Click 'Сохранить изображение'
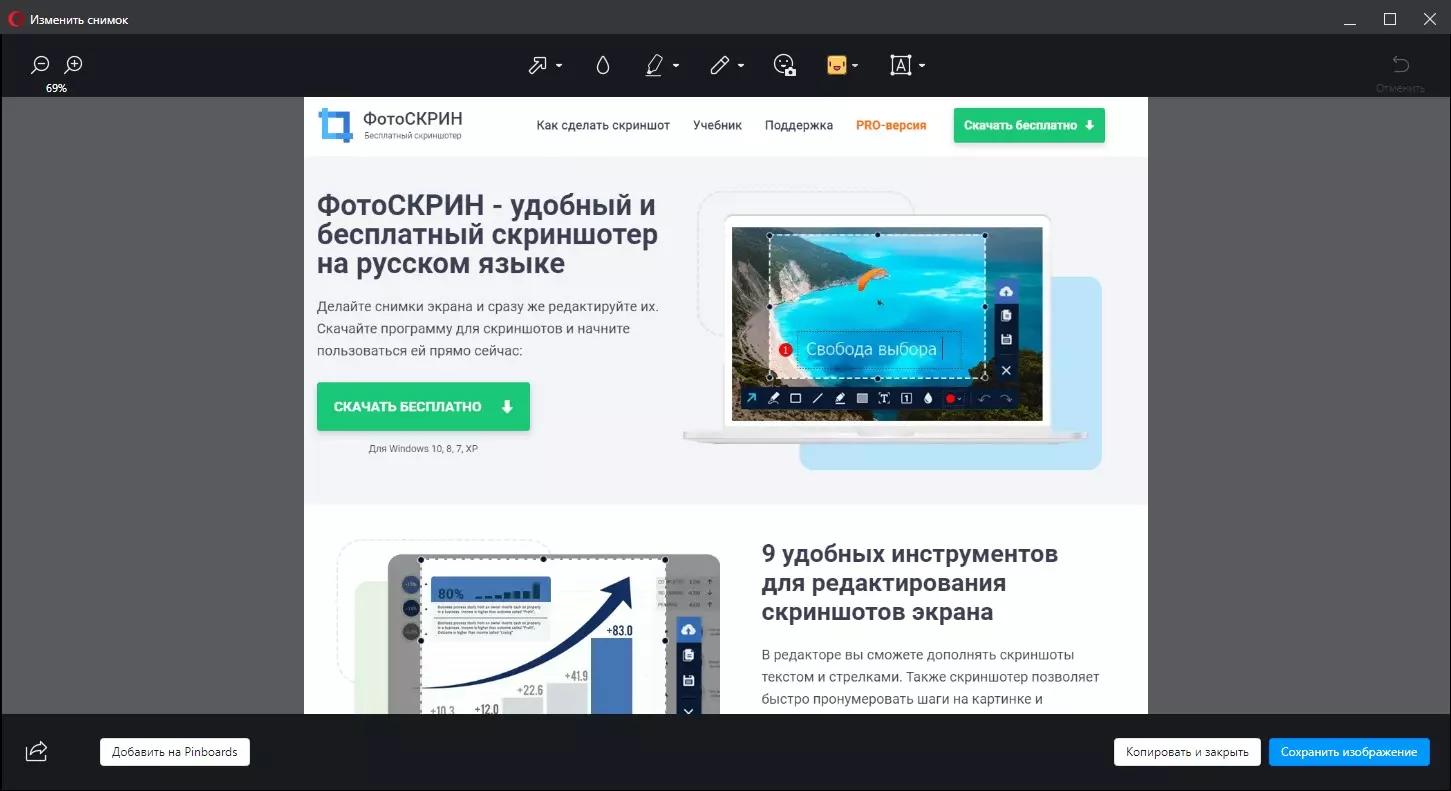 click(1349, 751)
